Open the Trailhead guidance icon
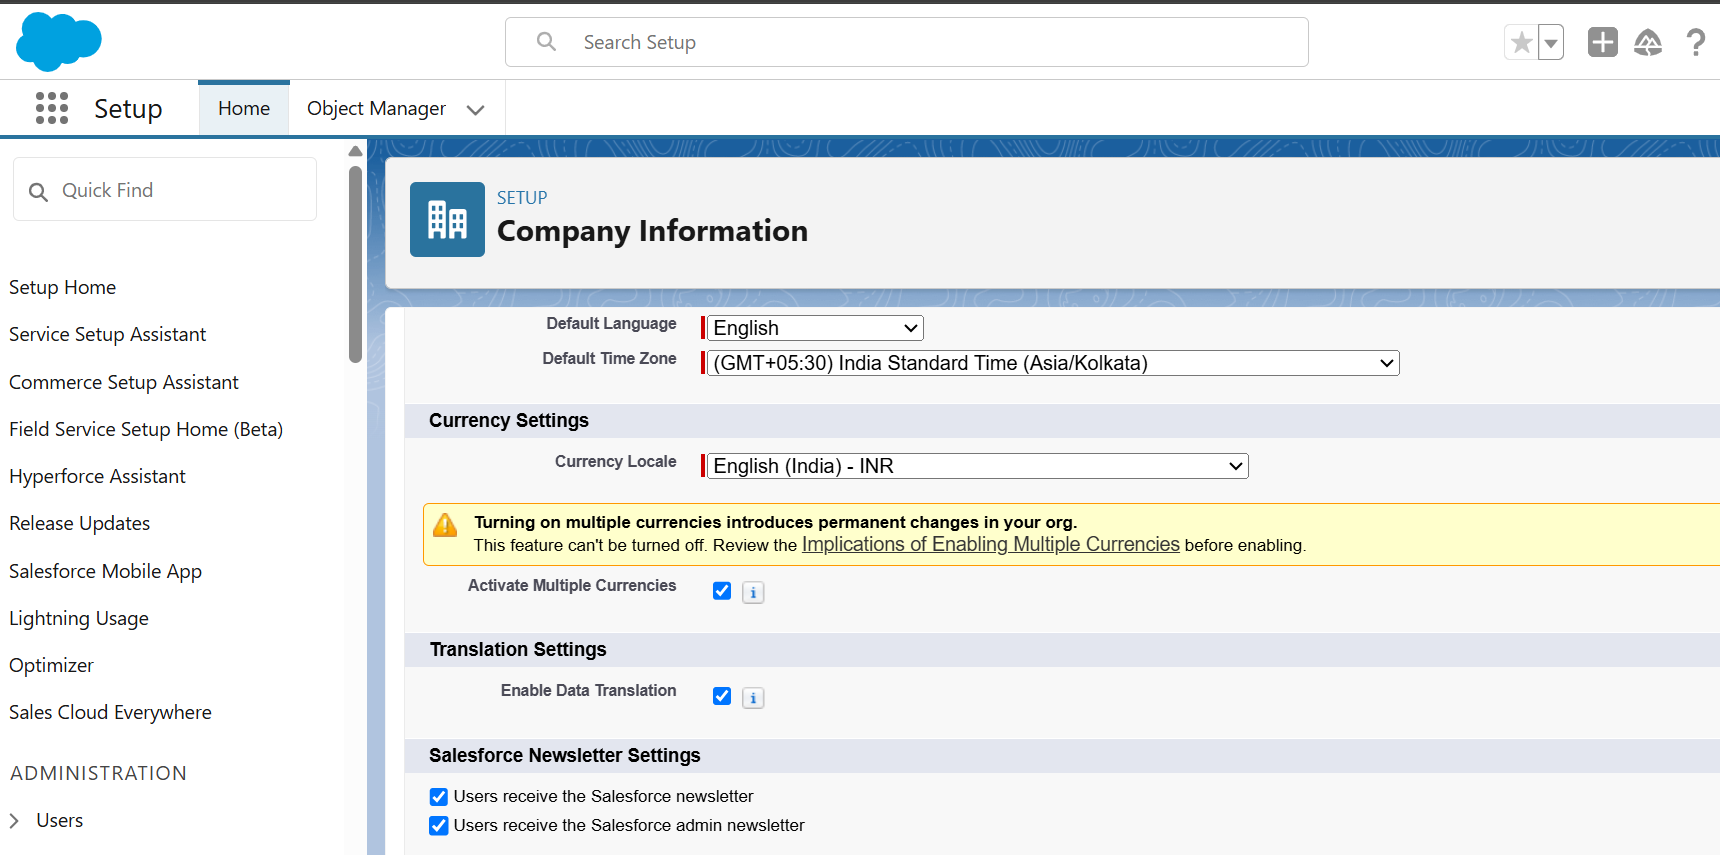1720x855 pixels. [x=1647, y=42]
